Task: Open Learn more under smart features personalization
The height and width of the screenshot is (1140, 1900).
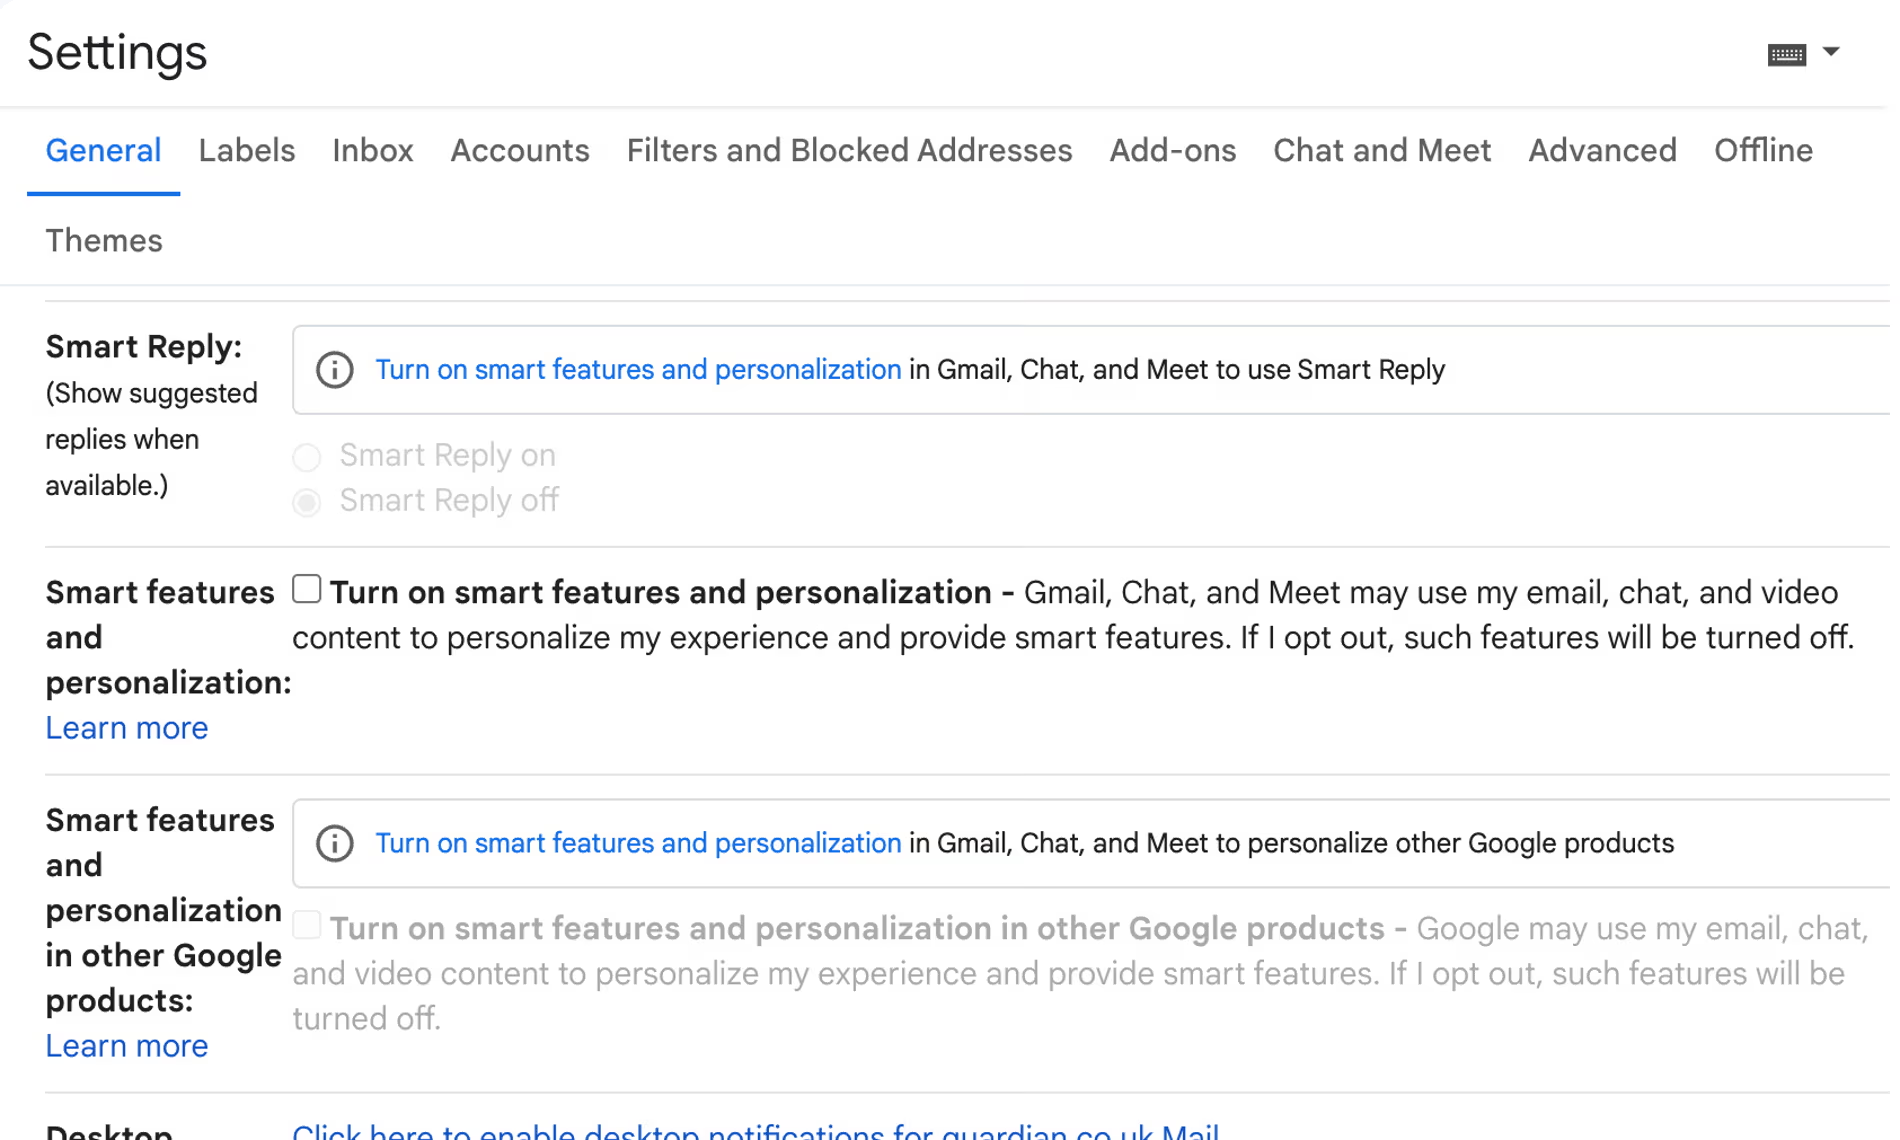Action: (126, 728)
